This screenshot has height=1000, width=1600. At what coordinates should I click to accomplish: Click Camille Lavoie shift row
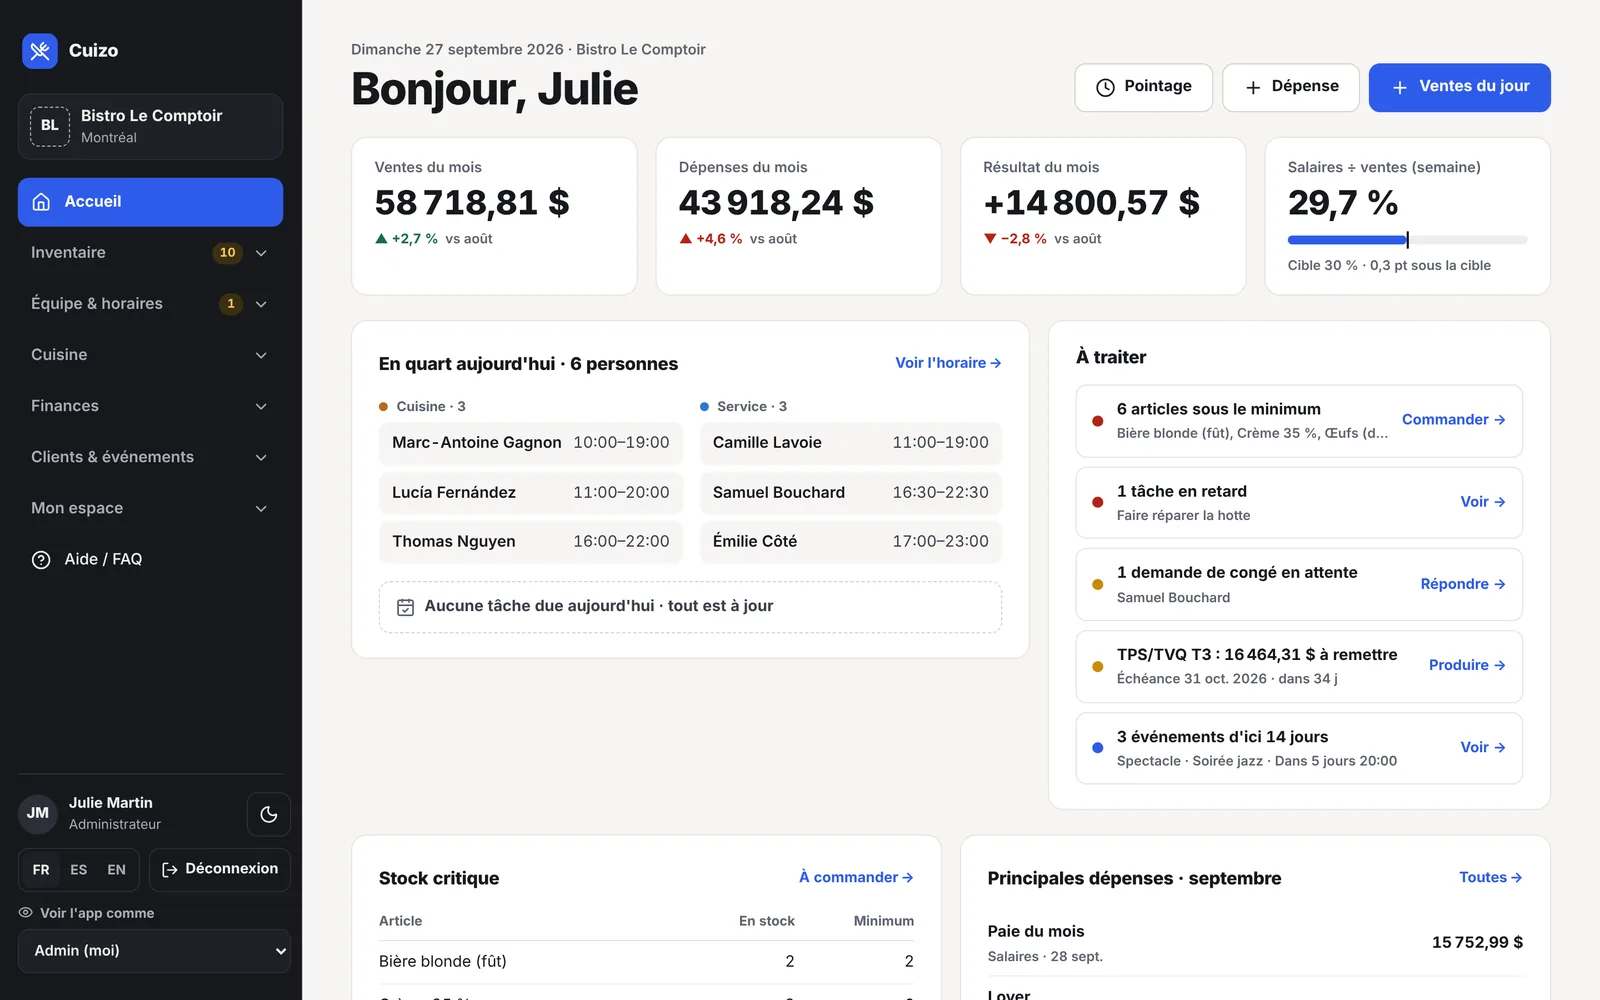851,443
